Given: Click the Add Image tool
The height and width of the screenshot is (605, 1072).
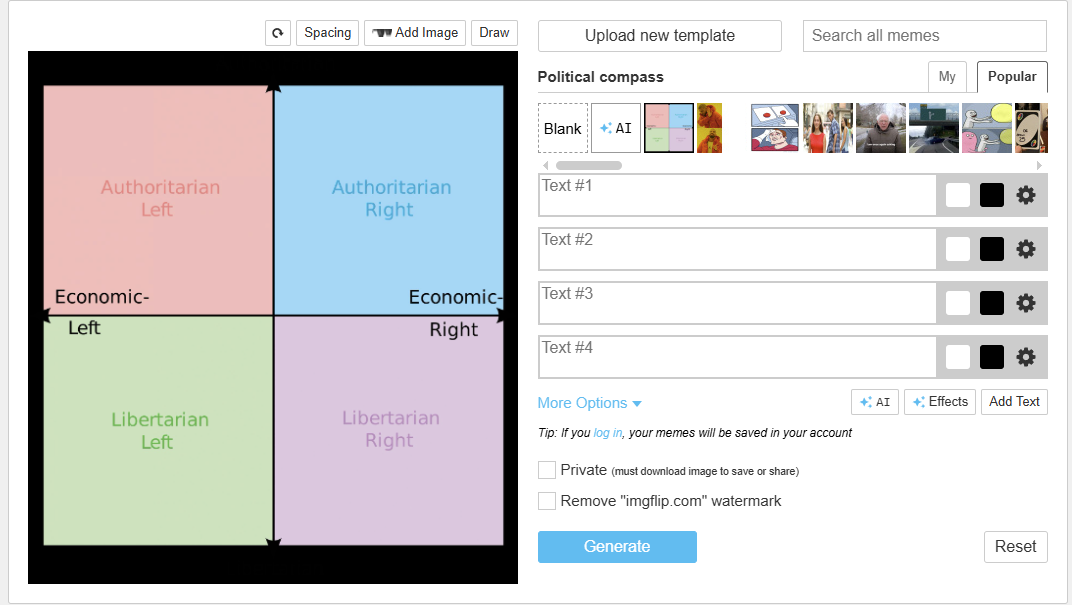Looking at the screenshot, I should click(414, 32).
